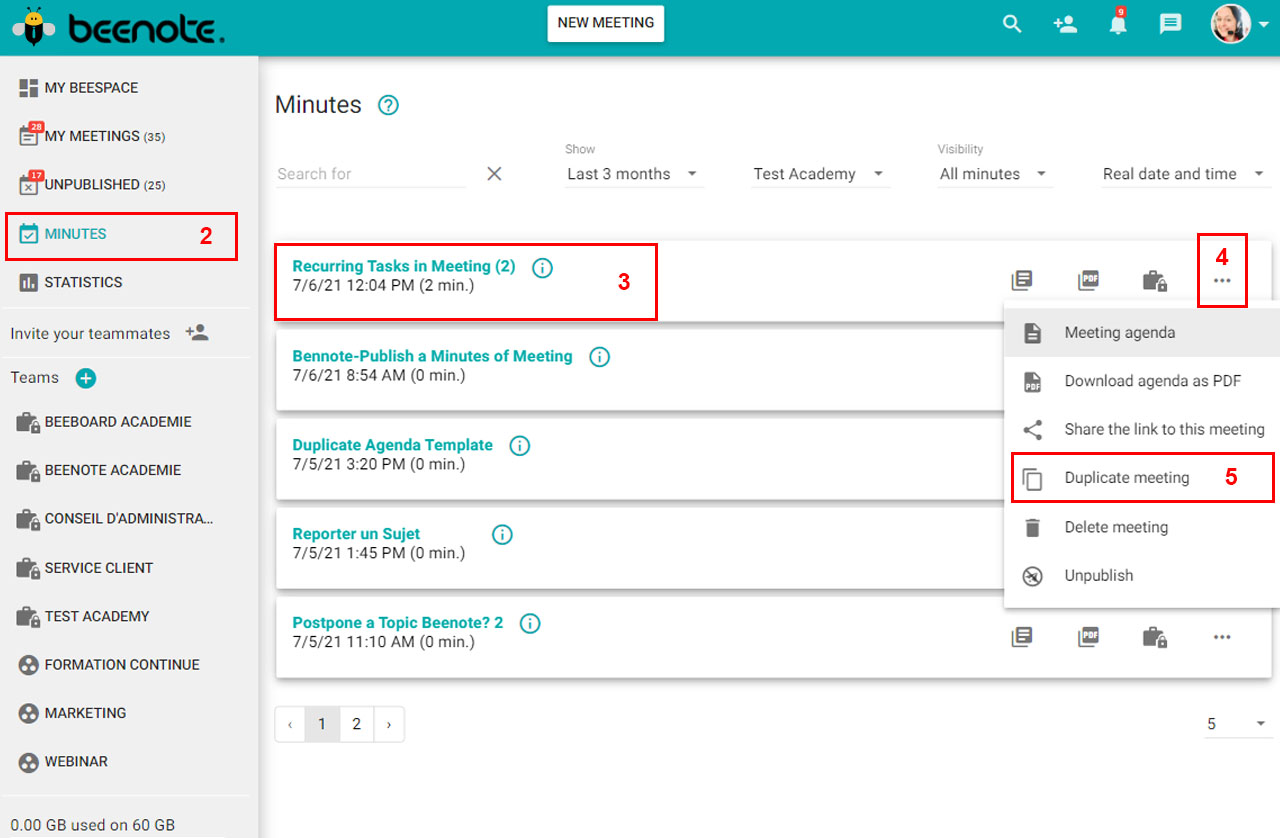Choose Unpublish from the menu
Viewport: 1280px width, 838px height.
1142,576
